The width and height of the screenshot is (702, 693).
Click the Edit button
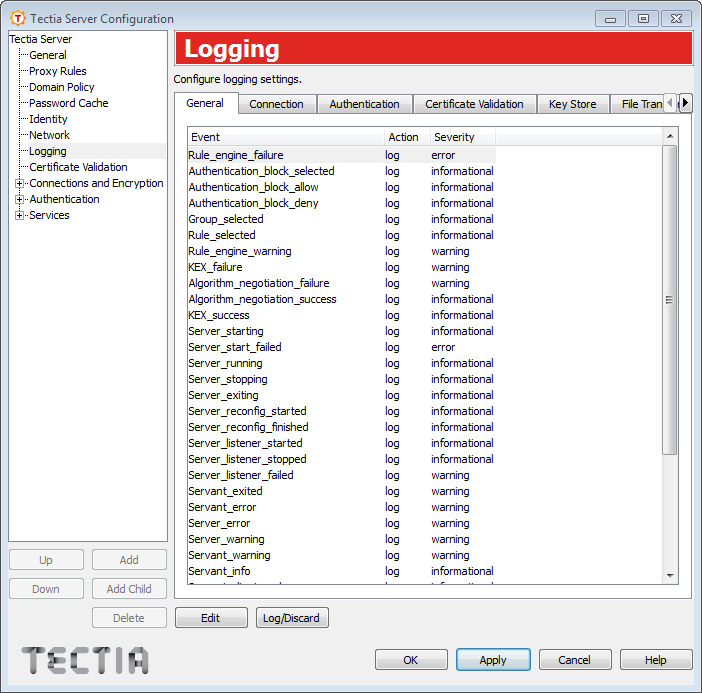point(211,618)
